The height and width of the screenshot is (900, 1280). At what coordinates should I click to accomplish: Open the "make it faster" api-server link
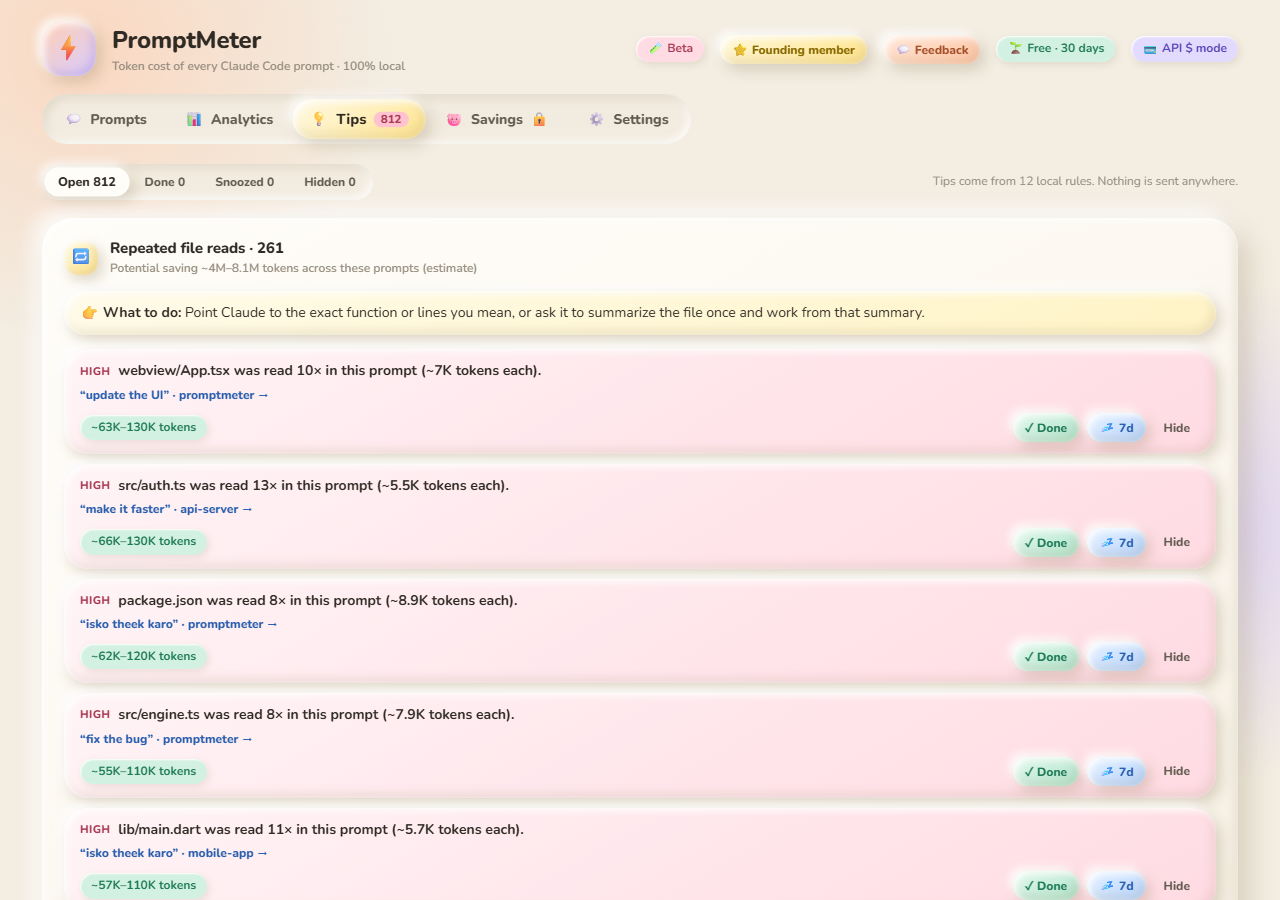pyautogui.click(x=167, y=509)
